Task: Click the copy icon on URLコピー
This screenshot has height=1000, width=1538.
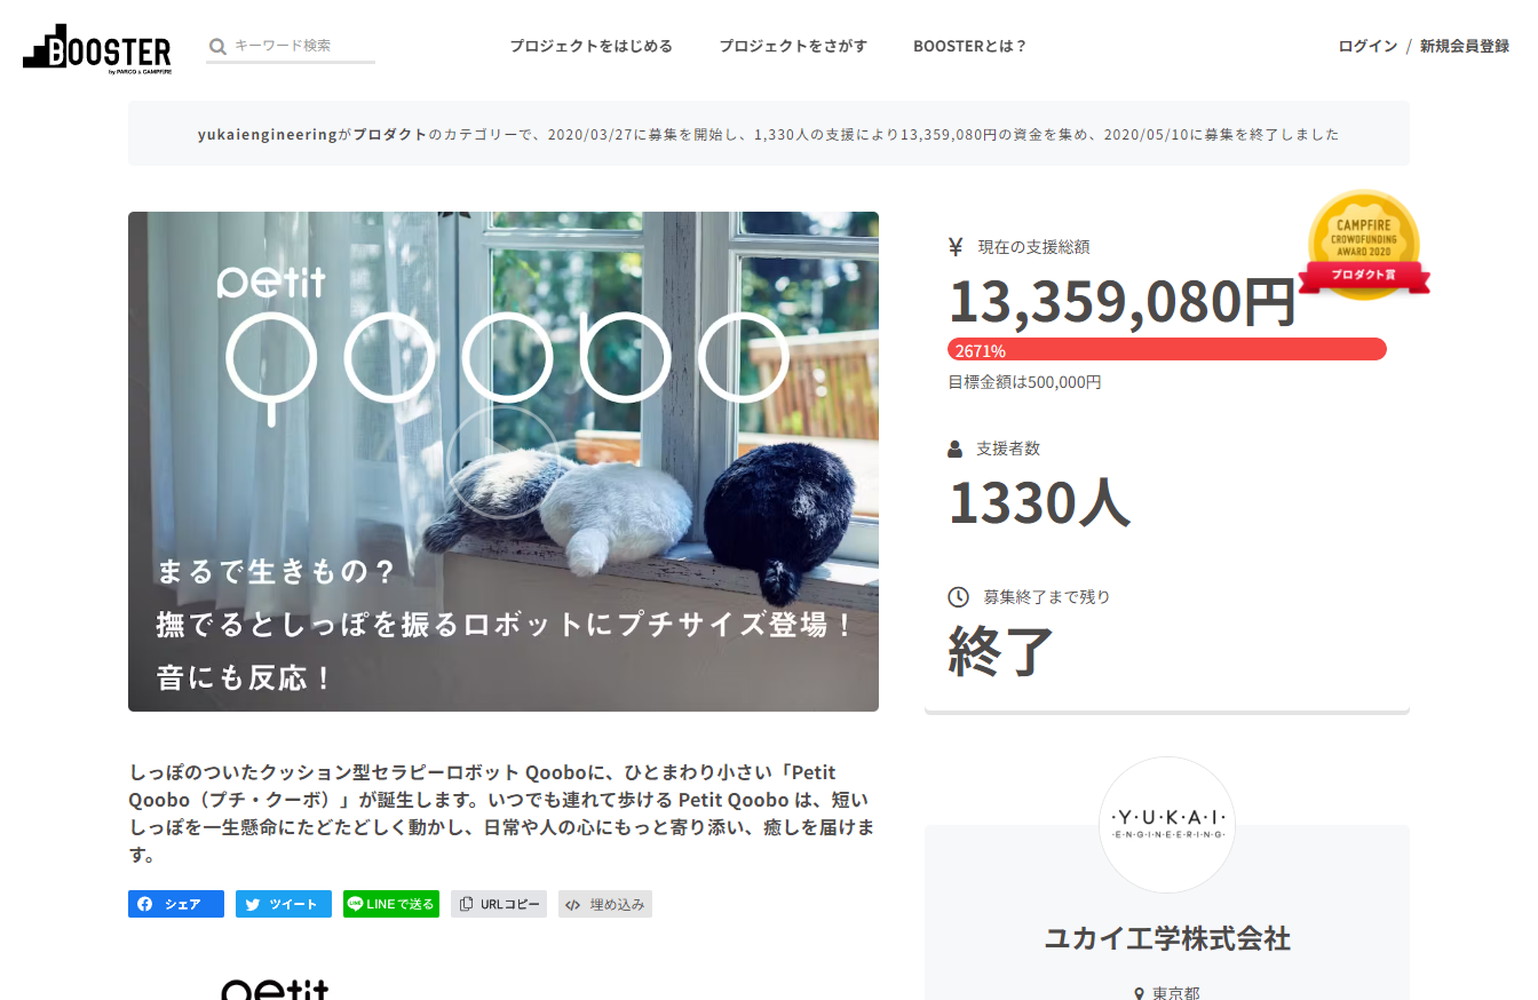Action: click(x=466, y=904)
